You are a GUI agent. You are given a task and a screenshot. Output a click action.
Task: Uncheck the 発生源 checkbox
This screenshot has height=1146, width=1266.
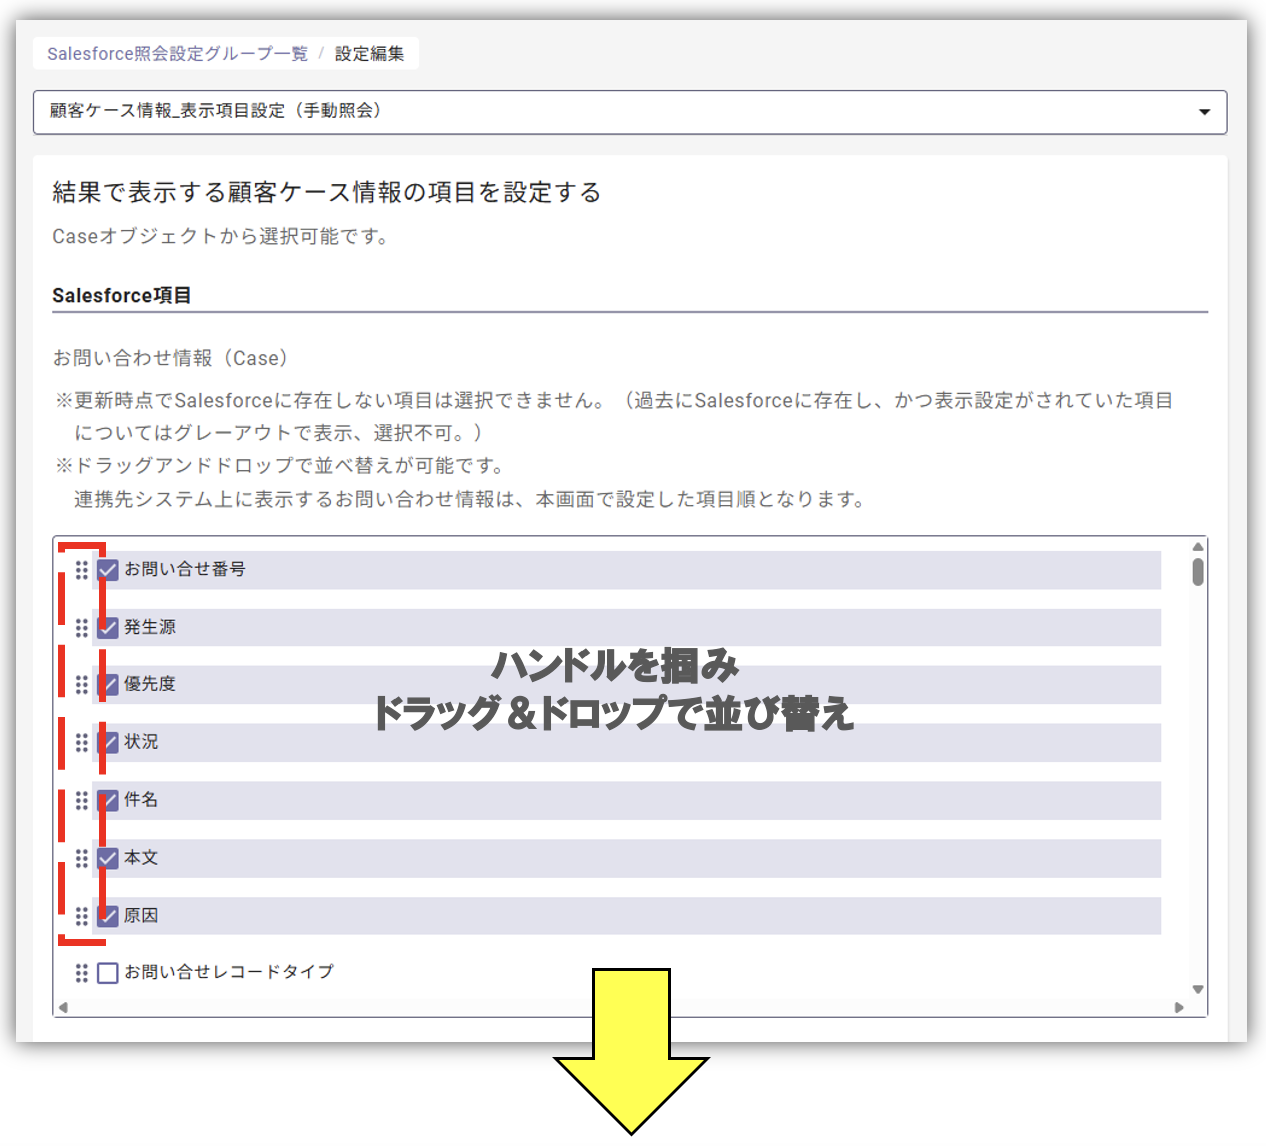(108, 628)
